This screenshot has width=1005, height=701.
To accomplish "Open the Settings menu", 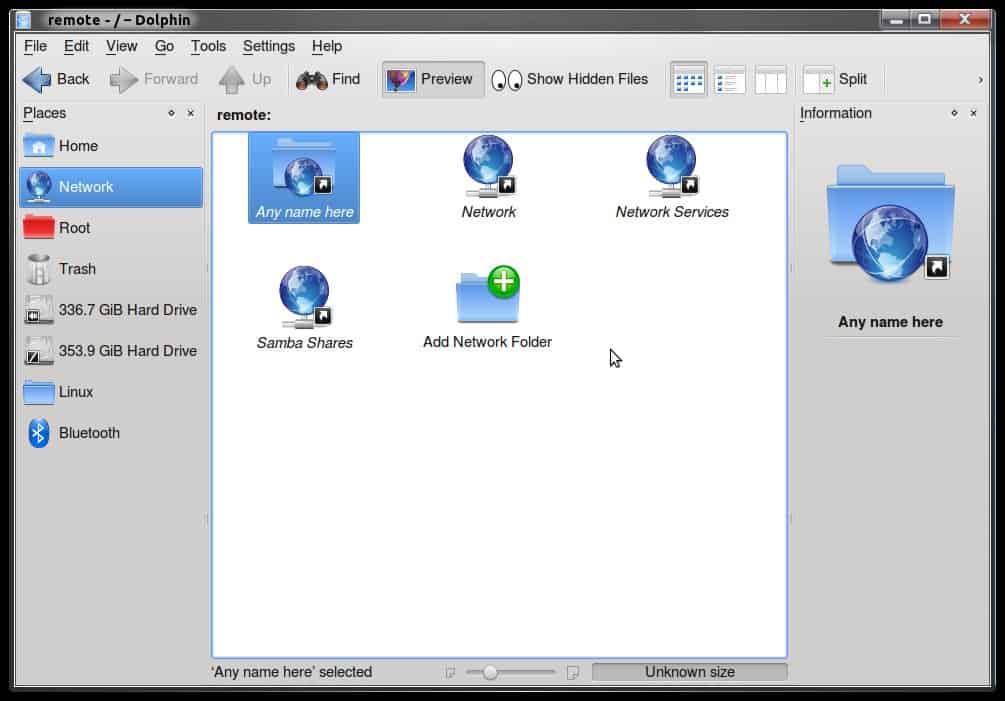I will pos(269,46).
